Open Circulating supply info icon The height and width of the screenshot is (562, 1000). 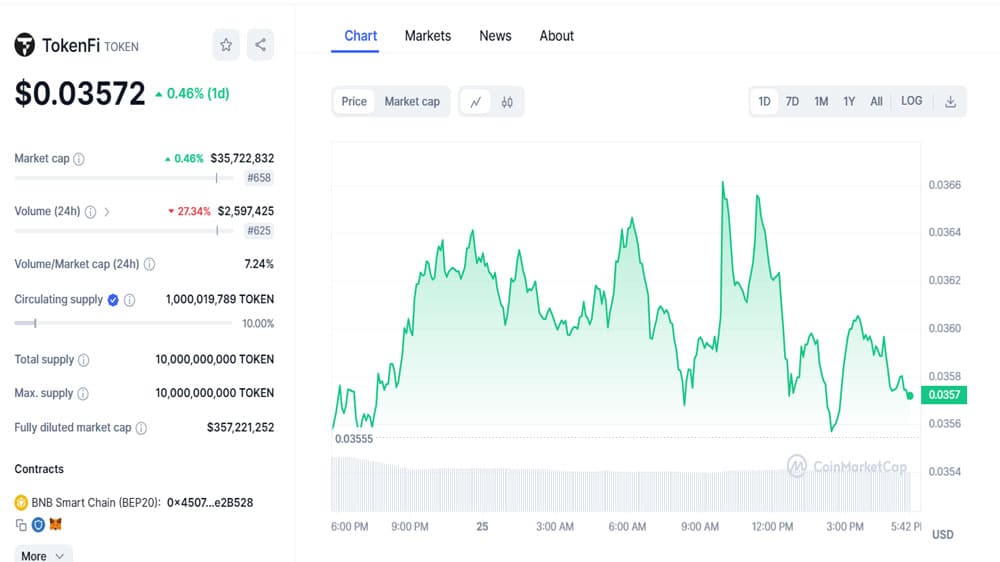click(x=129, y=300)
